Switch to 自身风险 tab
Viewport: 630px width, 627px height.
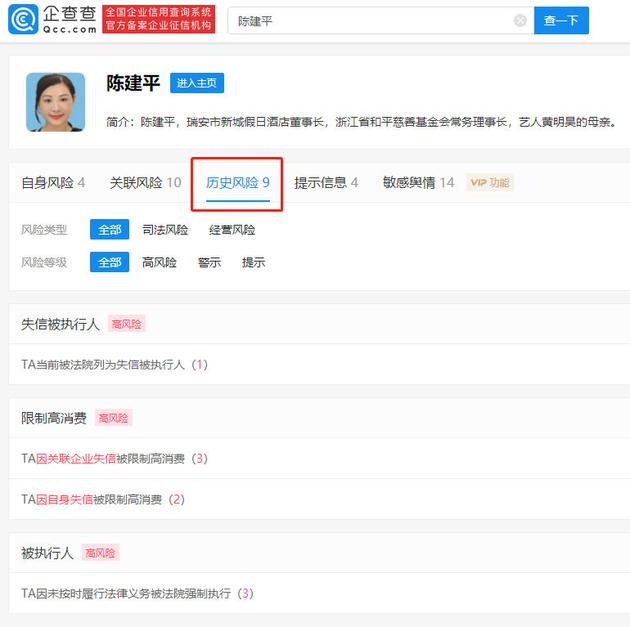pyautogui.click(x=53, y=183)
